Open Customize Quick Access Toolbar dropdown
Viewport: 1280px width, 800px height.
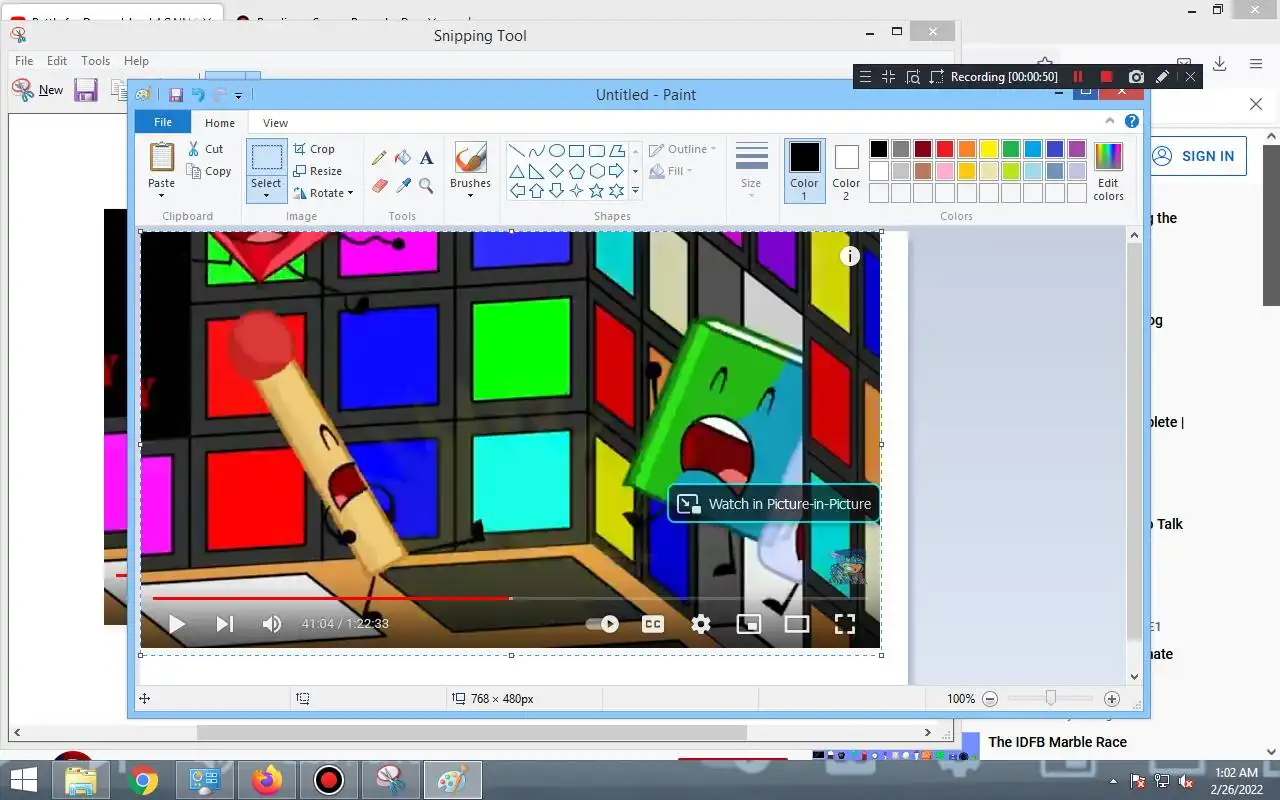click(238, 96)
